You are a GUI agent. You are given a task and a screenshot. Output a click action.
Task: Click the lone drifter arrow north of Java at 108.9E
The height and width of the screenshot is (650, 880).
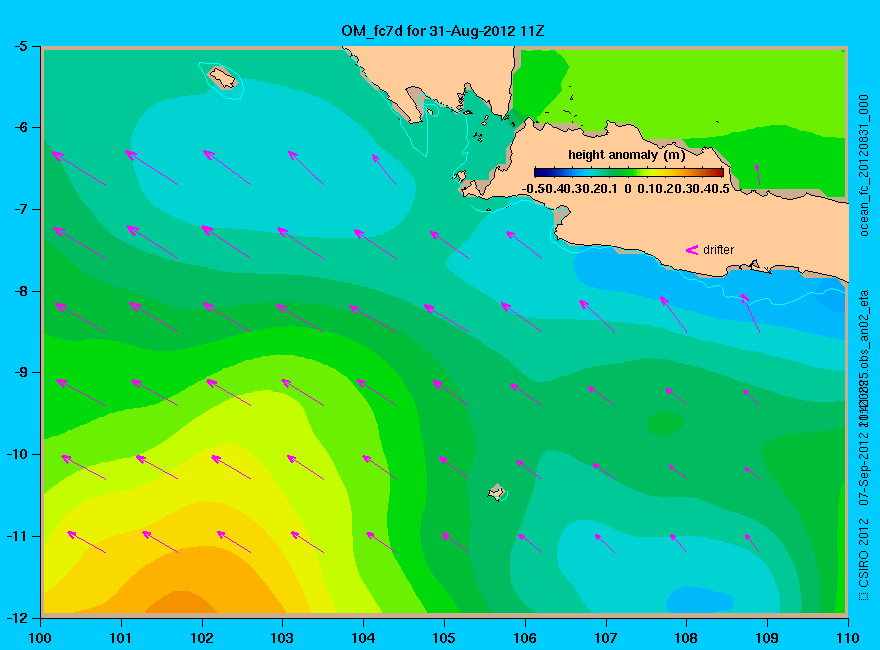point(758,175)
